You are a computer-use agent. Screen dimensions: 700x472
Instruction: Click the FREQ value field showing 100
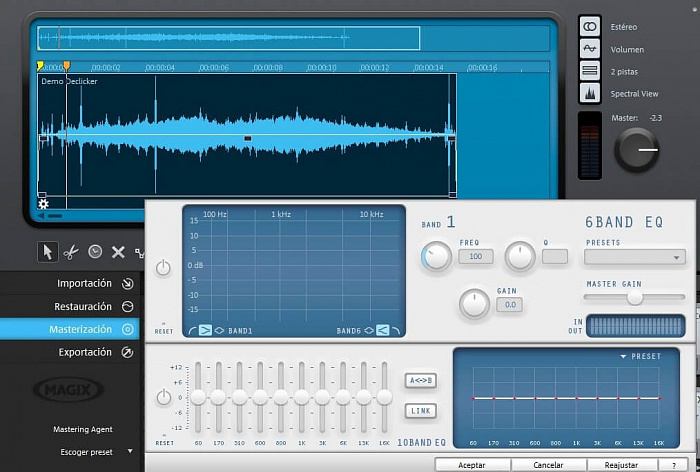(x=476, y=256)
